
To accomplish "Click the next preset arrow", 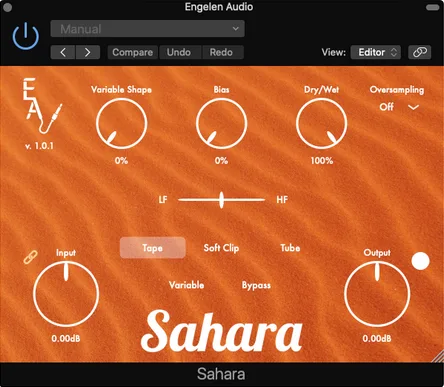I will pos(88,52).
